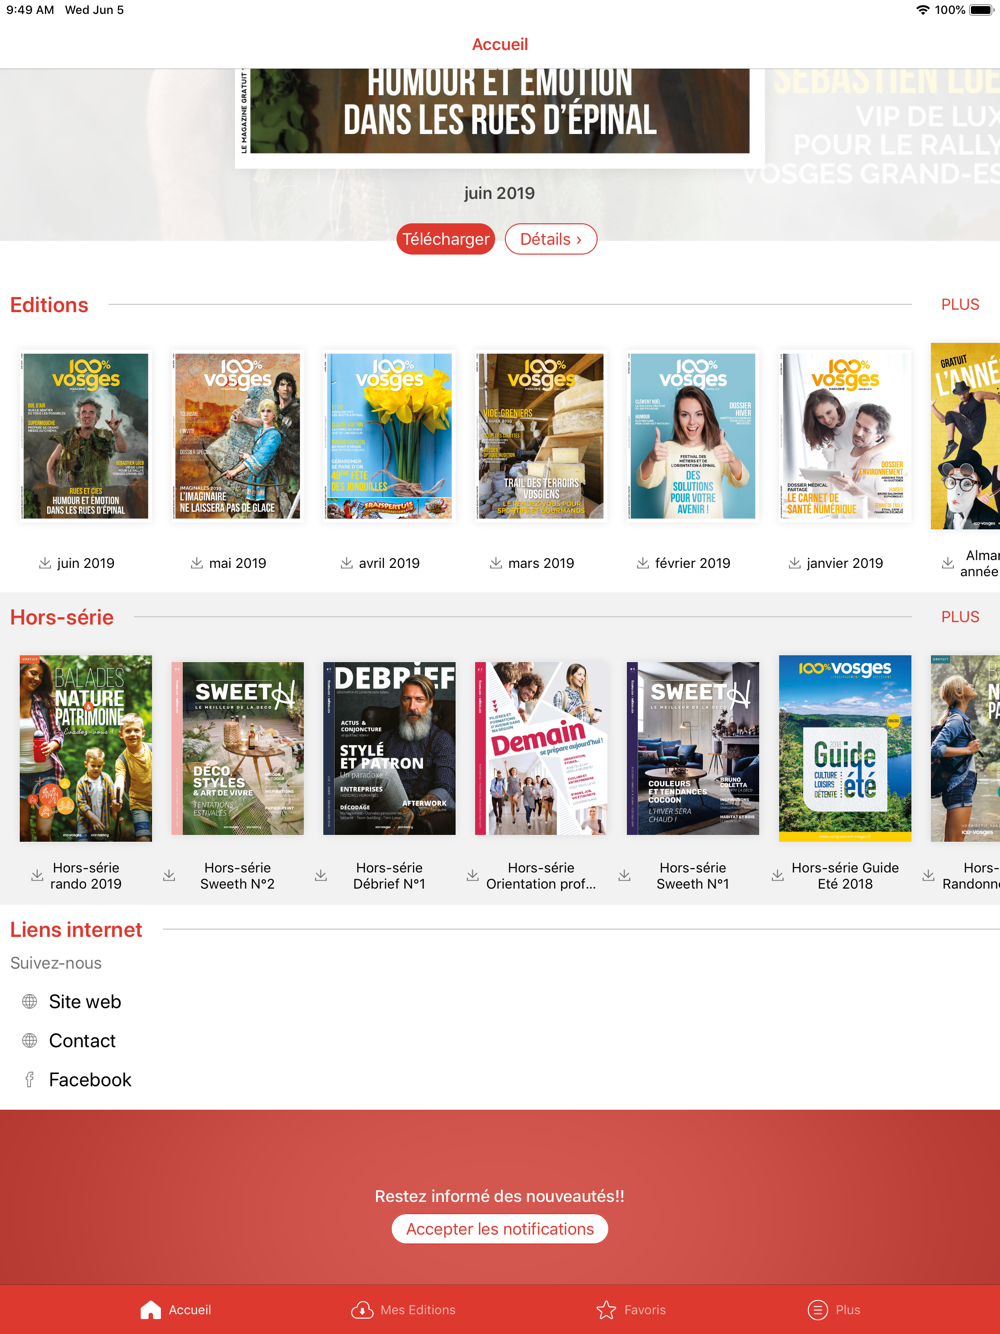Open the janvier 2019 cover
The width and height of the screenshot is (1000, 1334).
tap(845, 436)
